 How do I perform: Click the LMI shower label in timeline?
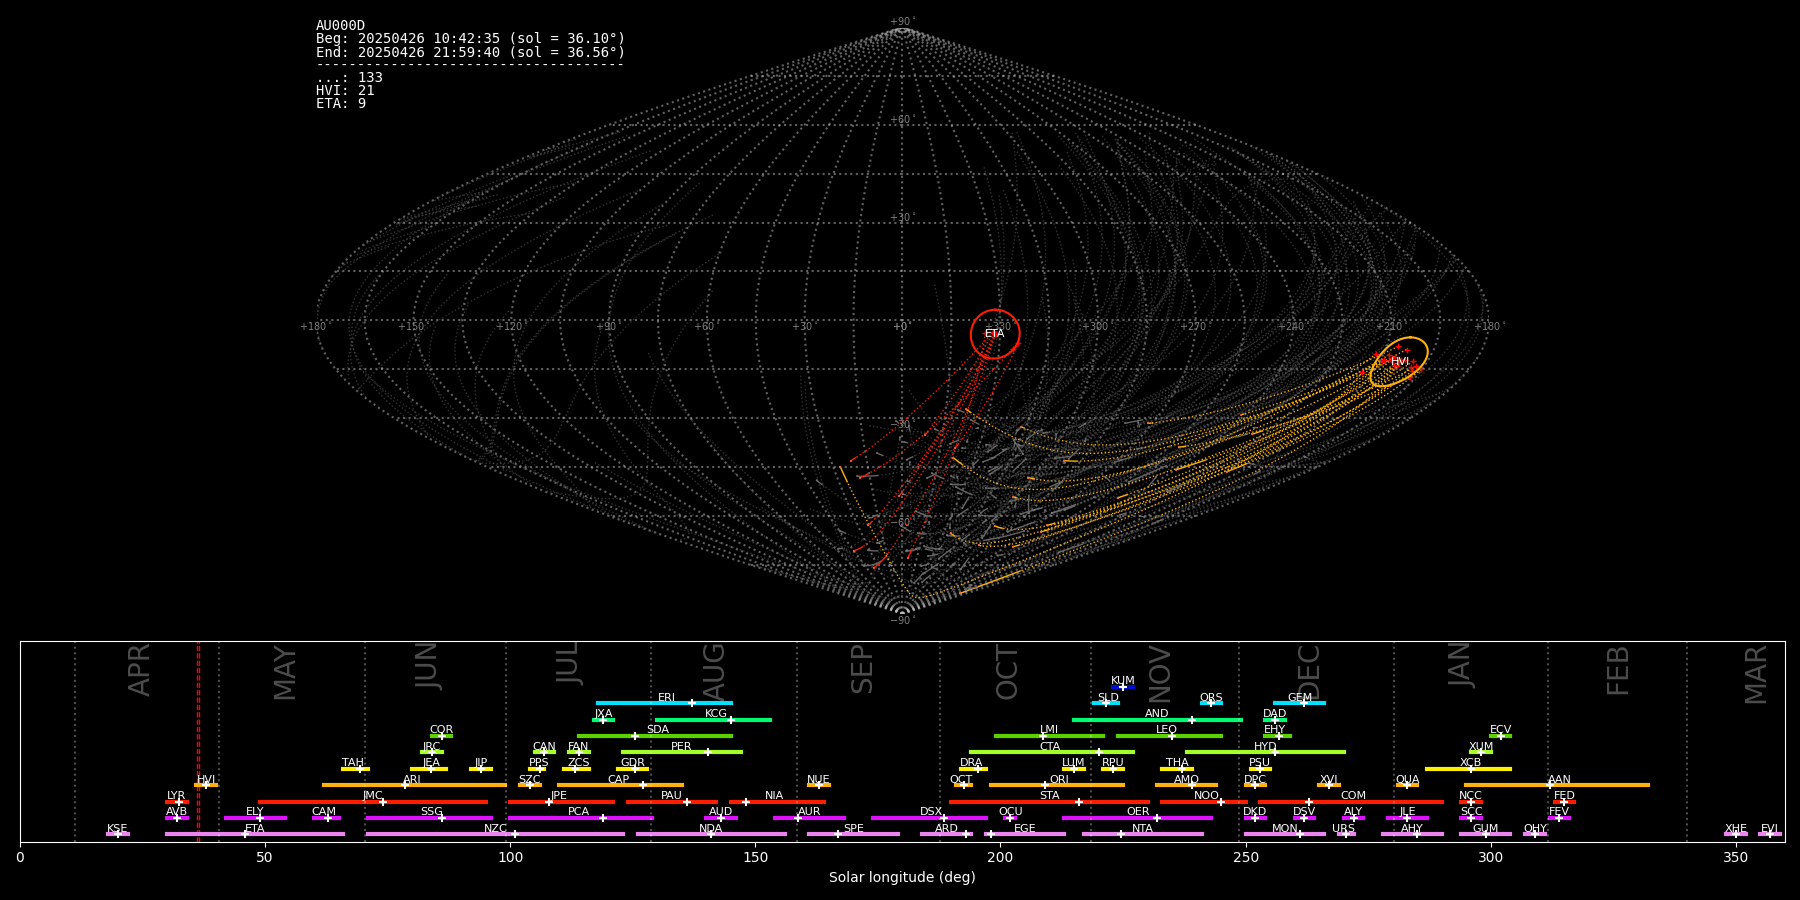pos(1049,730)
